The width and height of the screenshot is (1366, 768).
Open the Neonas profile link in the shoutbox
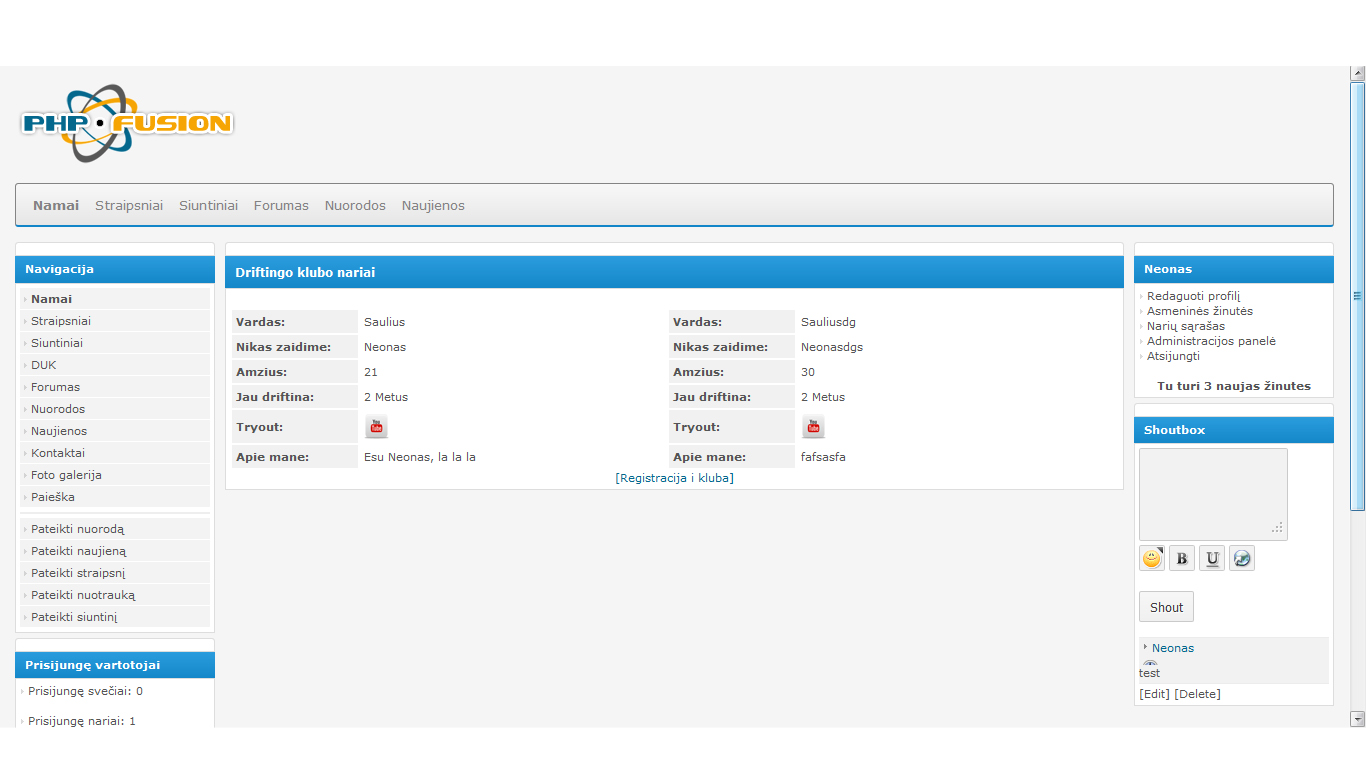point(1173,648)
